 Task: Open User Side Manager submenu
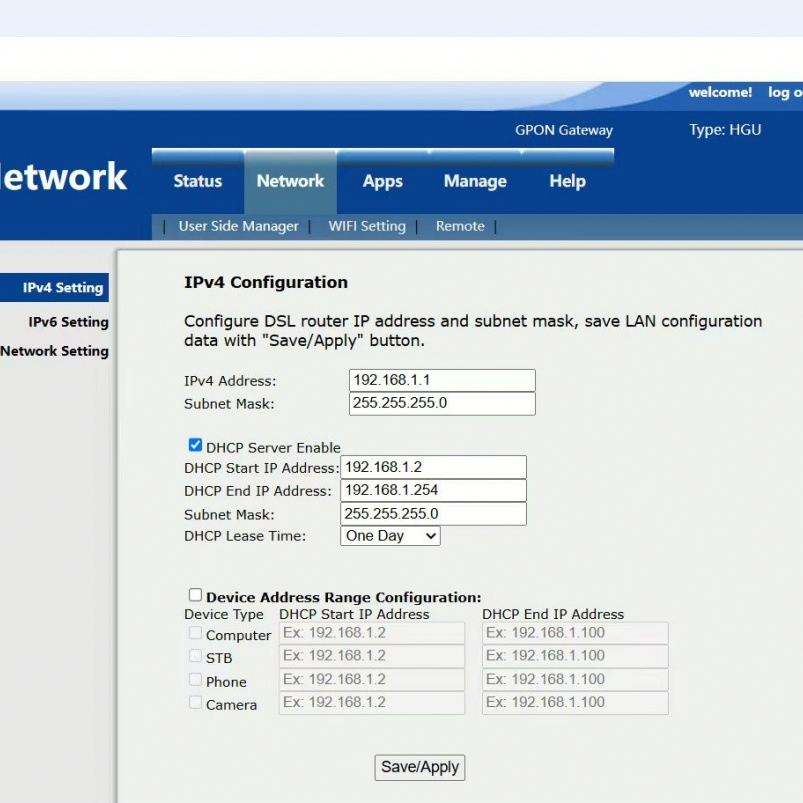click(x=238, y=226)
